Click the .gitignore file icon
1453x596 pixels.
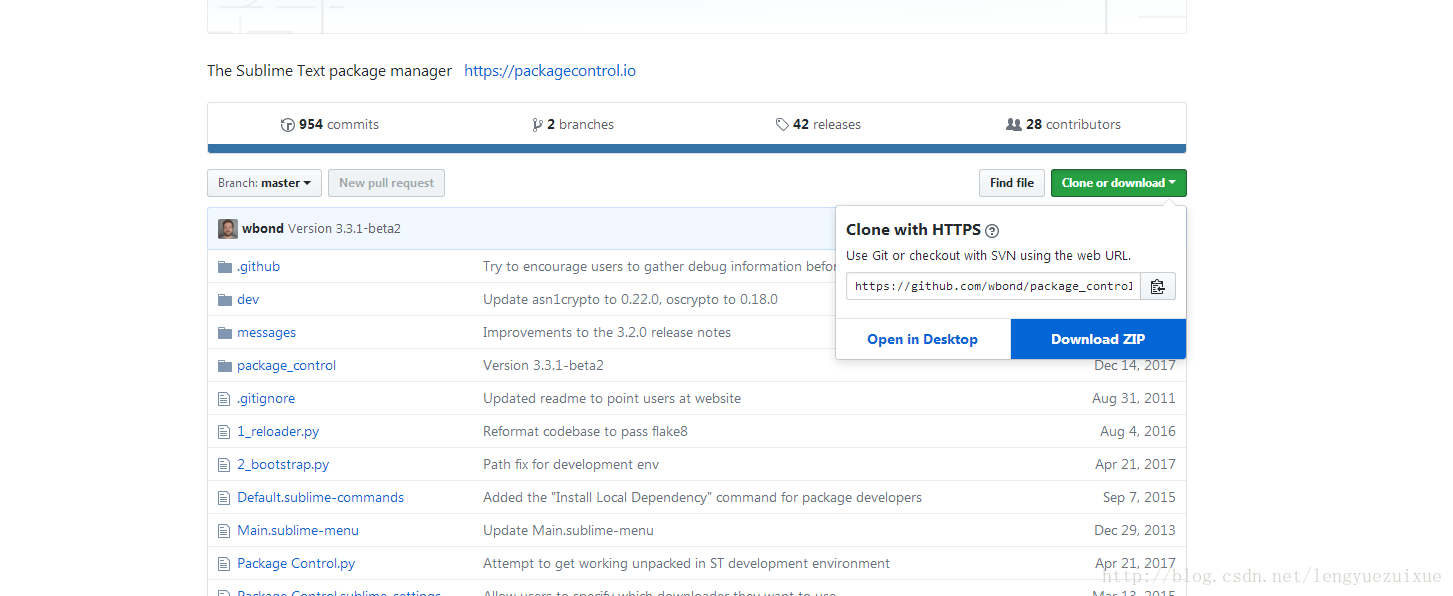[x=224, y=399]
